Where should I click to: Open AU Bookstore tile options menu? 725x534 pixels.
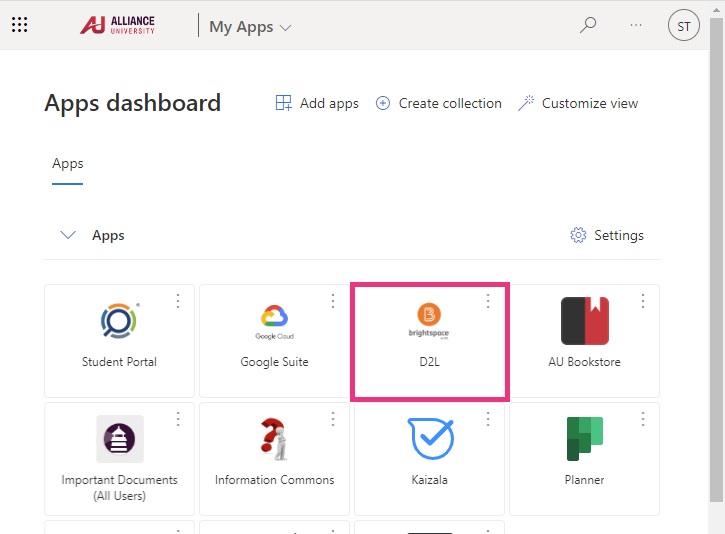tap(643, 301)
